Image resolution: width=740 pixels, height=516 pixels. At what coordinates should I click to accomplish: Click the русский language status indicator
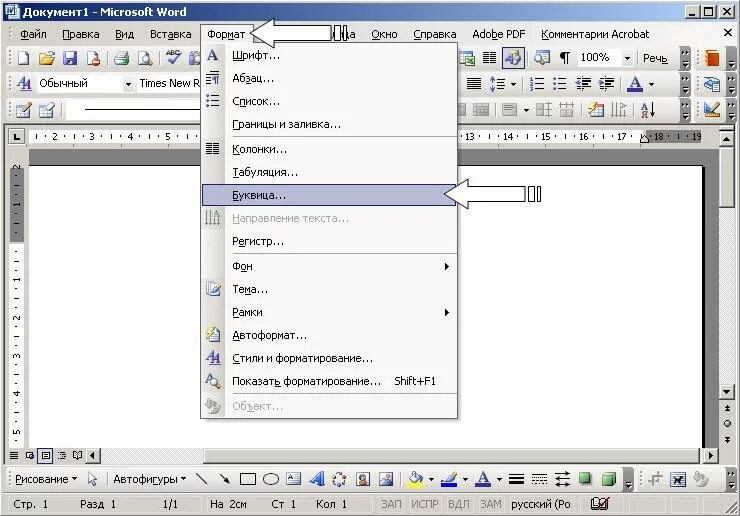point(541,504)
